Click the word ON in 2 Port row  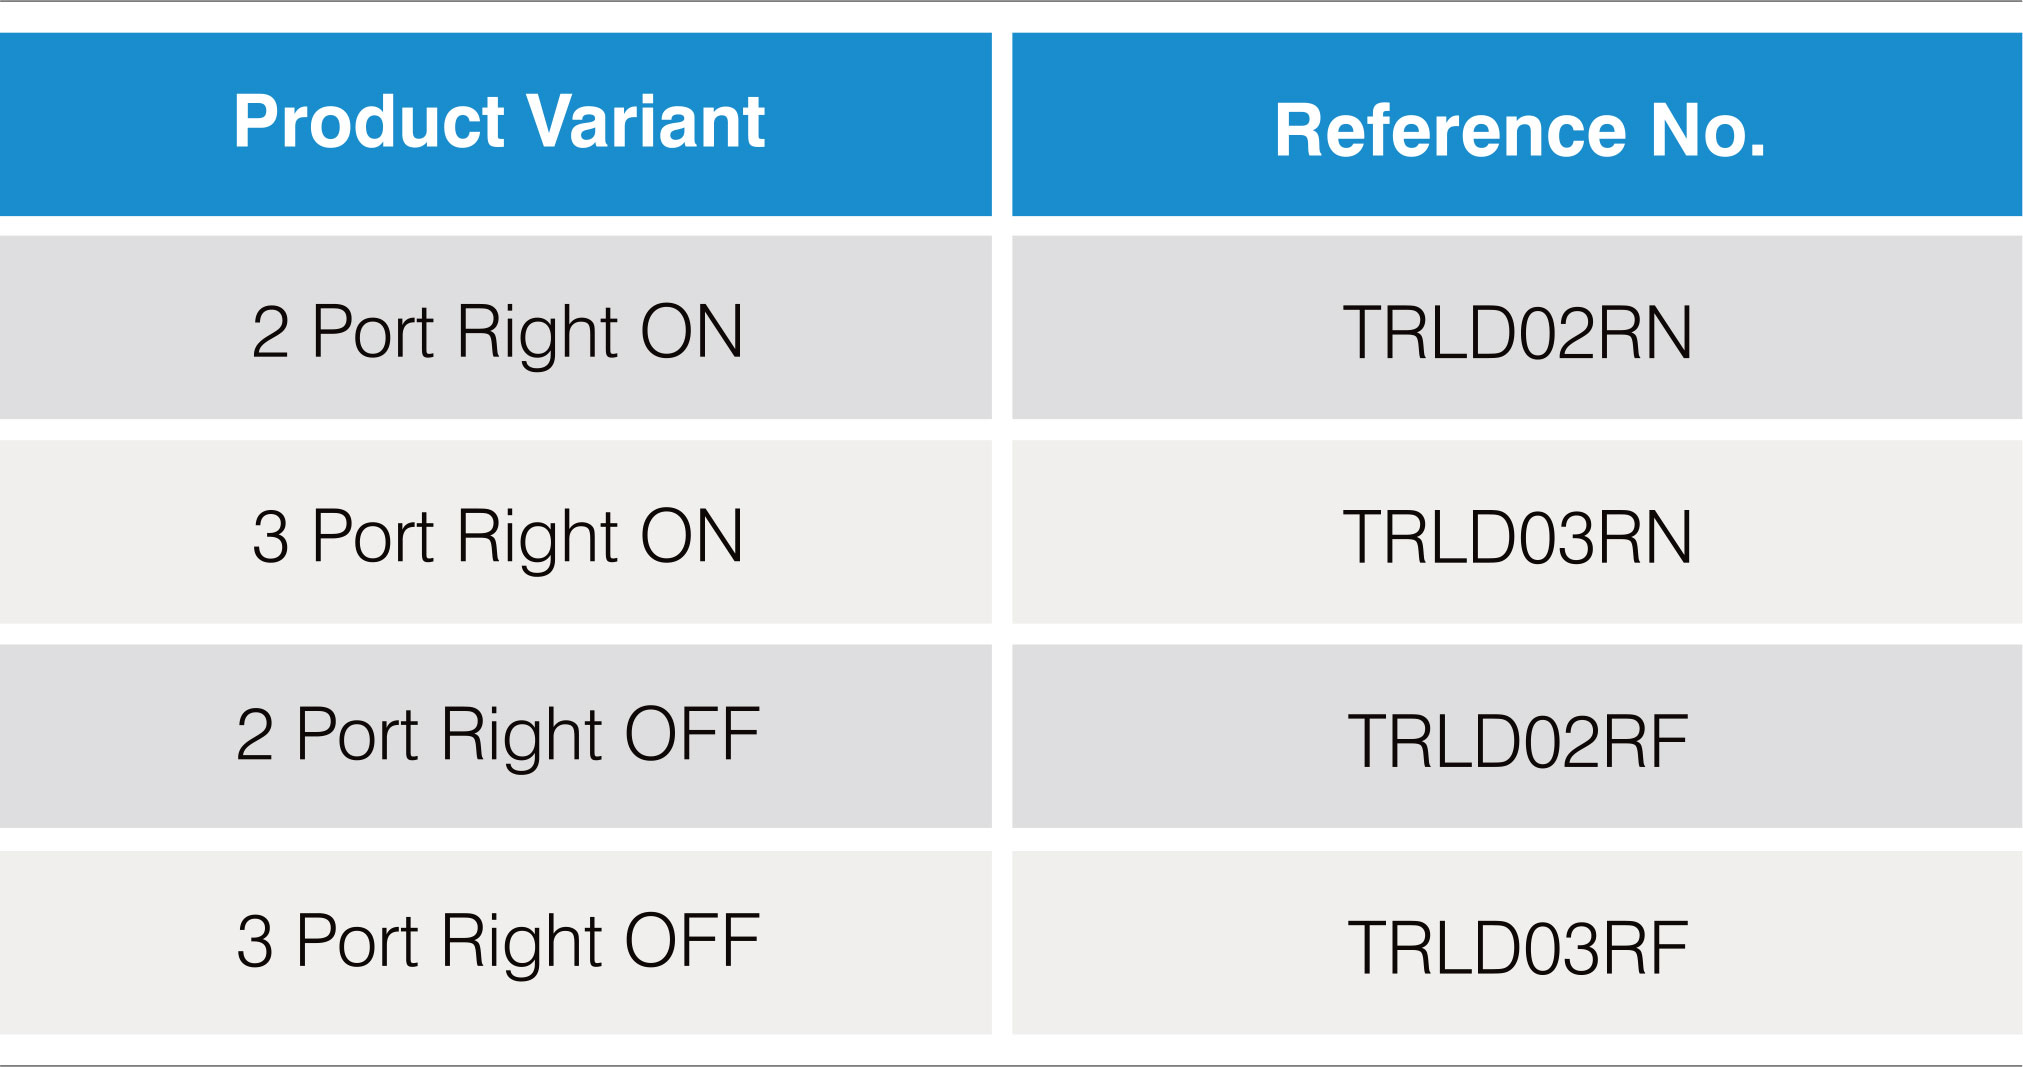[x=691, y=332]
